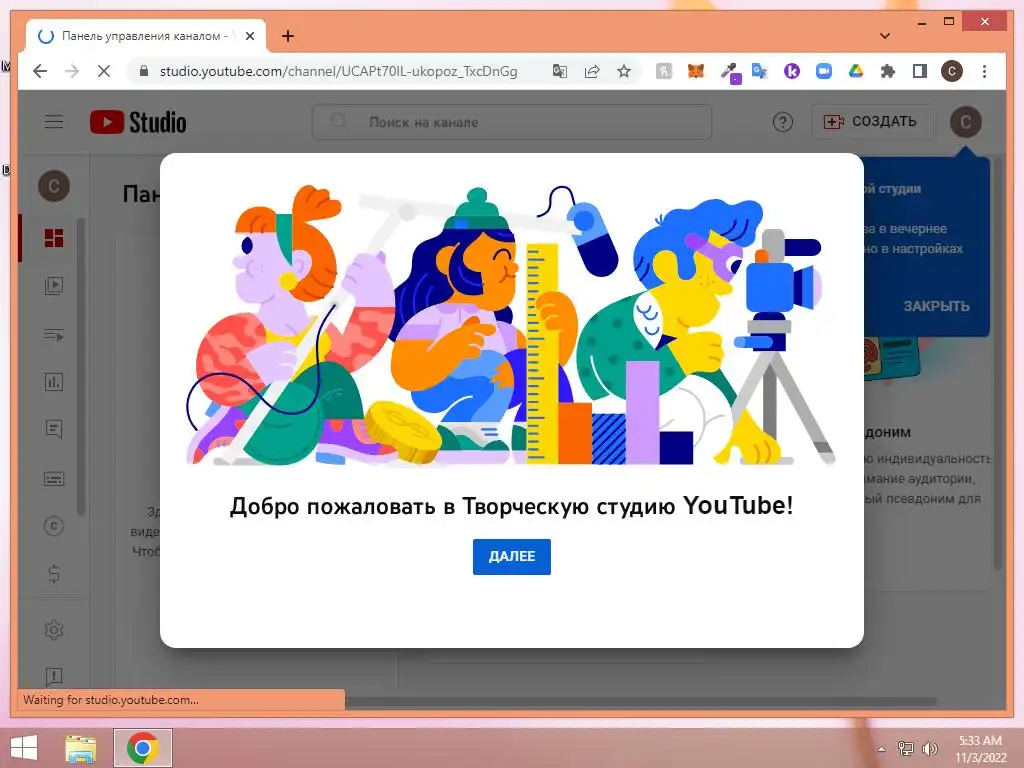Open the Subtitles icon in sidebar

(x=54, y=479)
